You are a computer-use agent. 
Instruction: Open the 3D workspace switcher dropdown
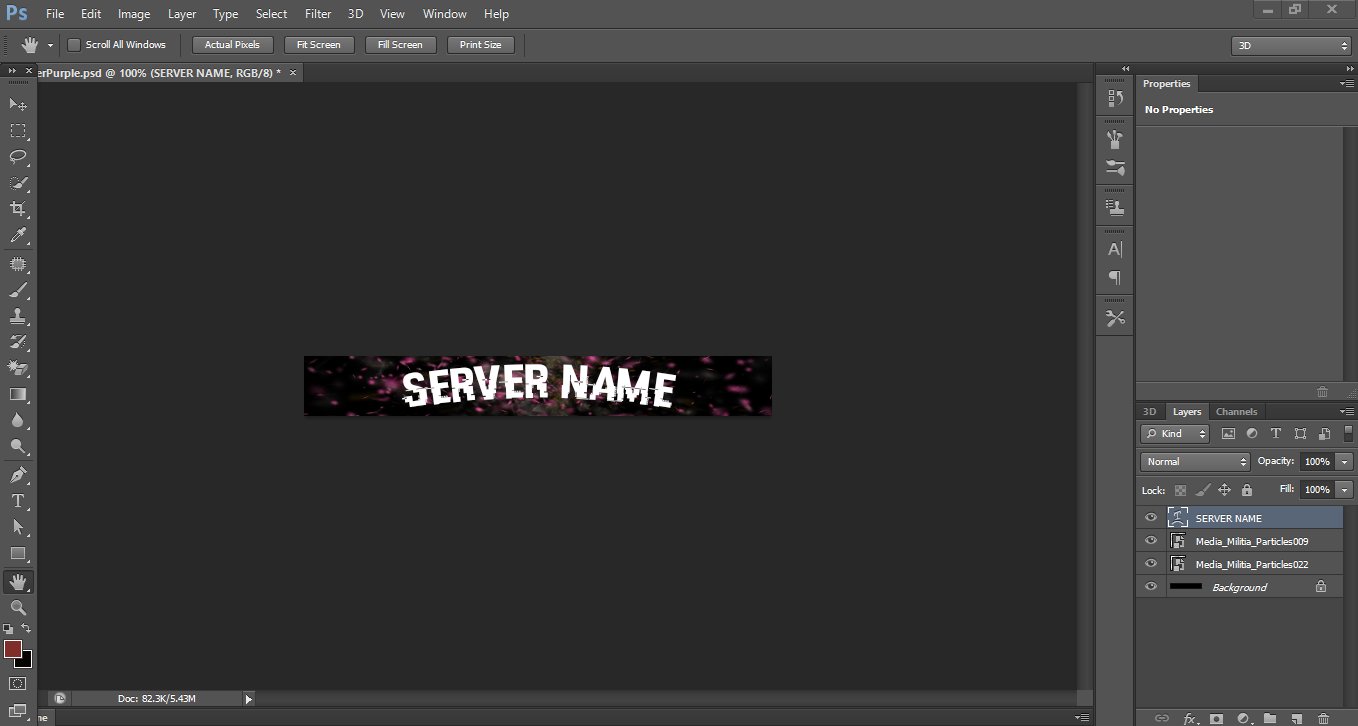(1292, 46)
